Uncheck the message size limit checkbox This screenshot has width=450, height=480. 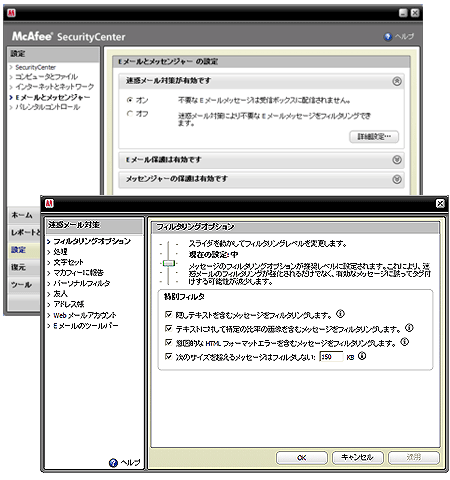click(169, 356)
